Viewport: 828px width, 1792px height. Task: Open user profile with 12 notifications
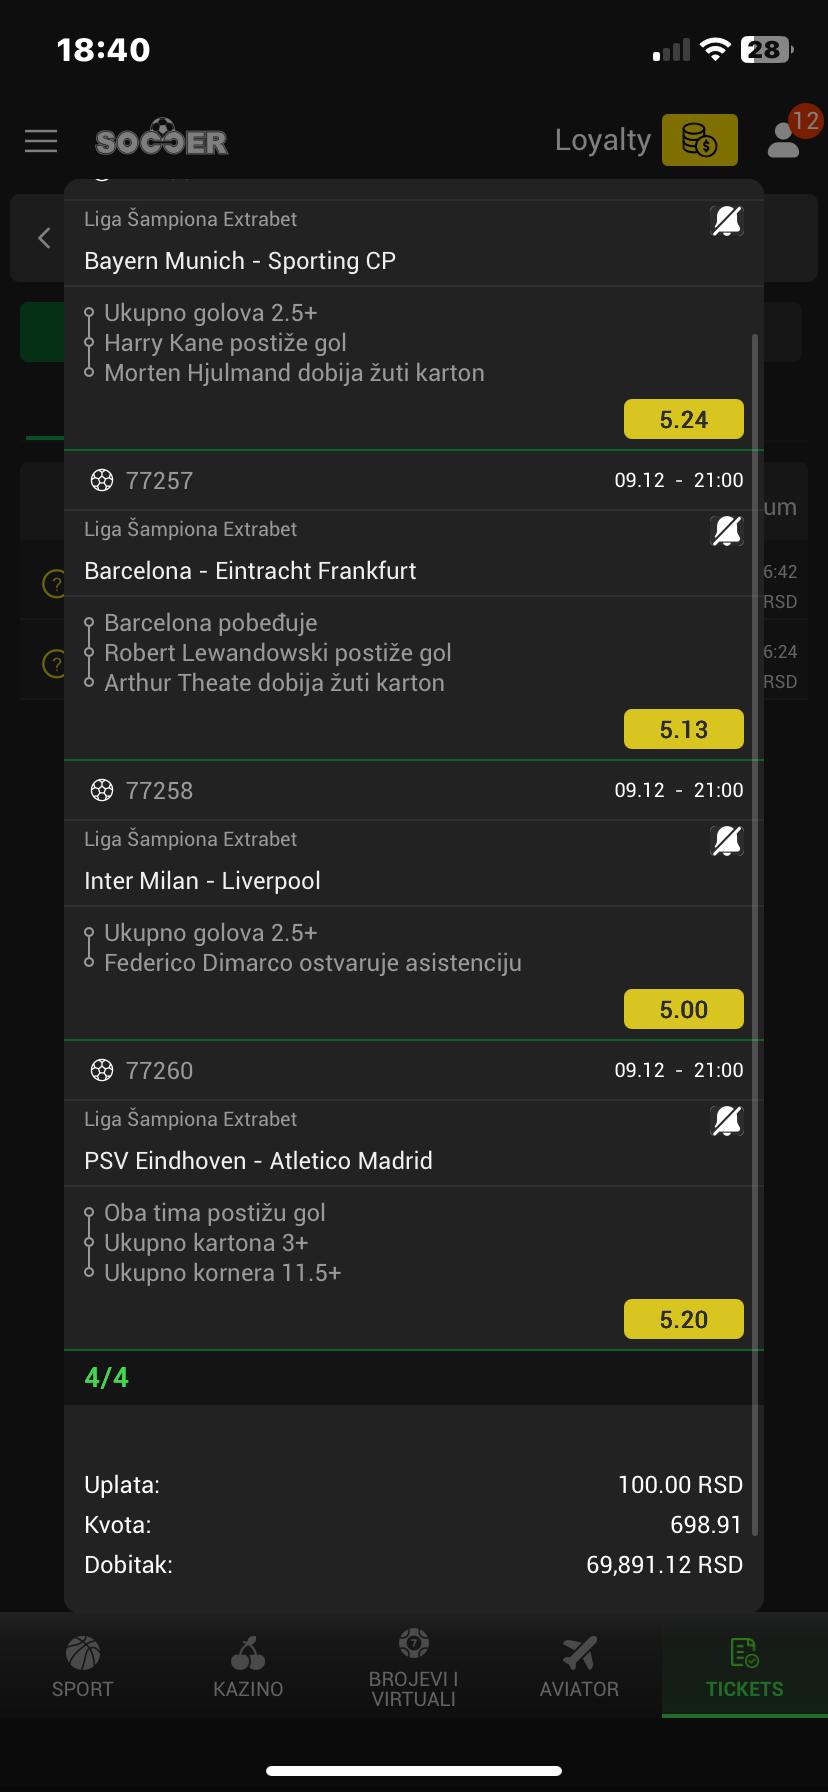(x=786, y=139)
